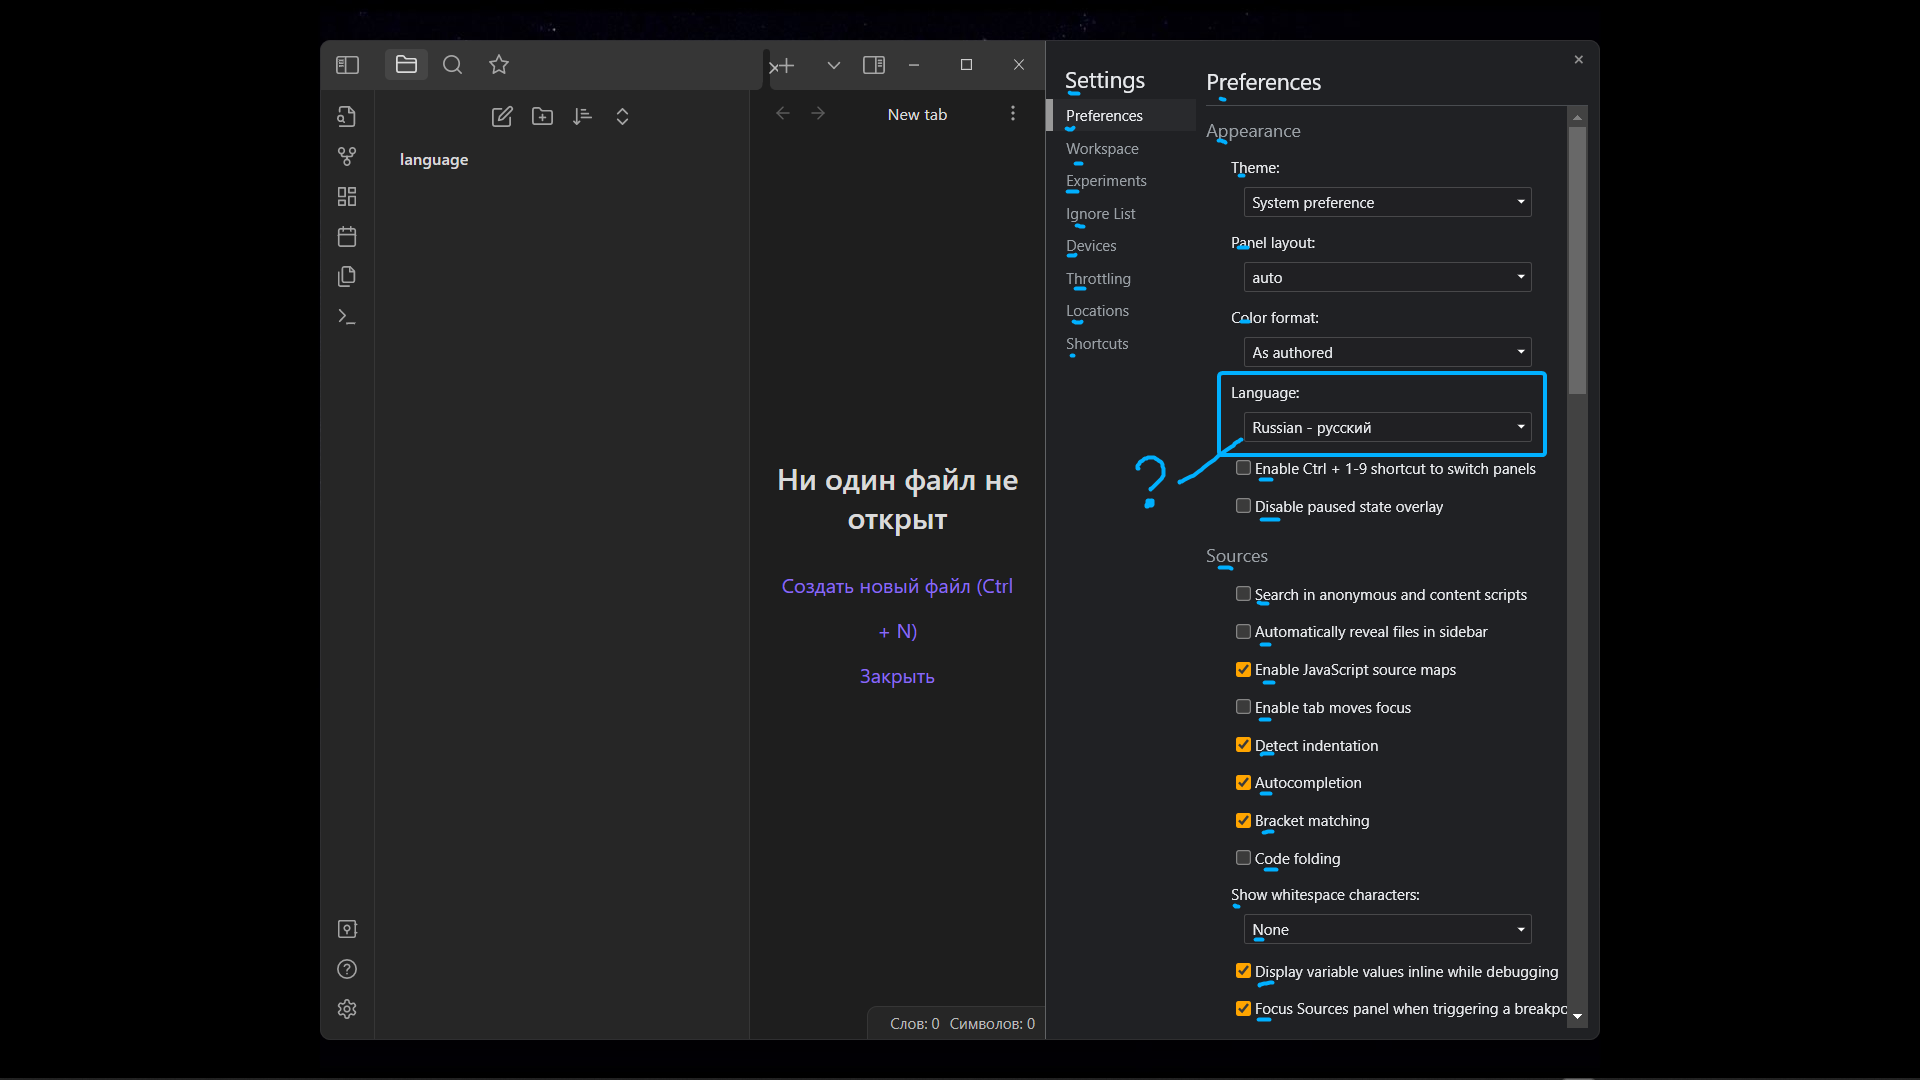Image resolution: width=1920 pixels, height=1080 pixels.
Task: Open daily note calendar icon
Action: click(347, 237)
